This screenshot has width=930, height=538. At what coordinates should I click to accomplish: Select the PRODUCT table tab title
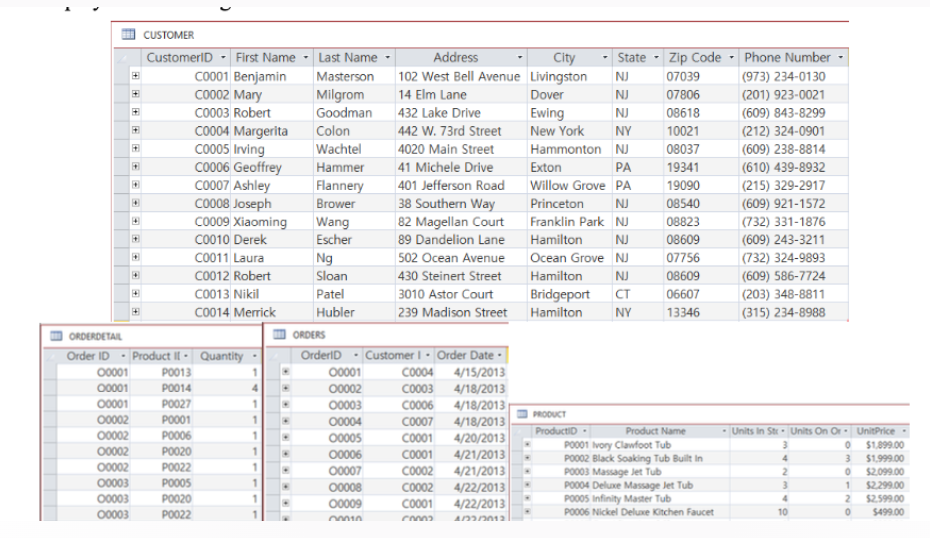(x=549, y=414)
